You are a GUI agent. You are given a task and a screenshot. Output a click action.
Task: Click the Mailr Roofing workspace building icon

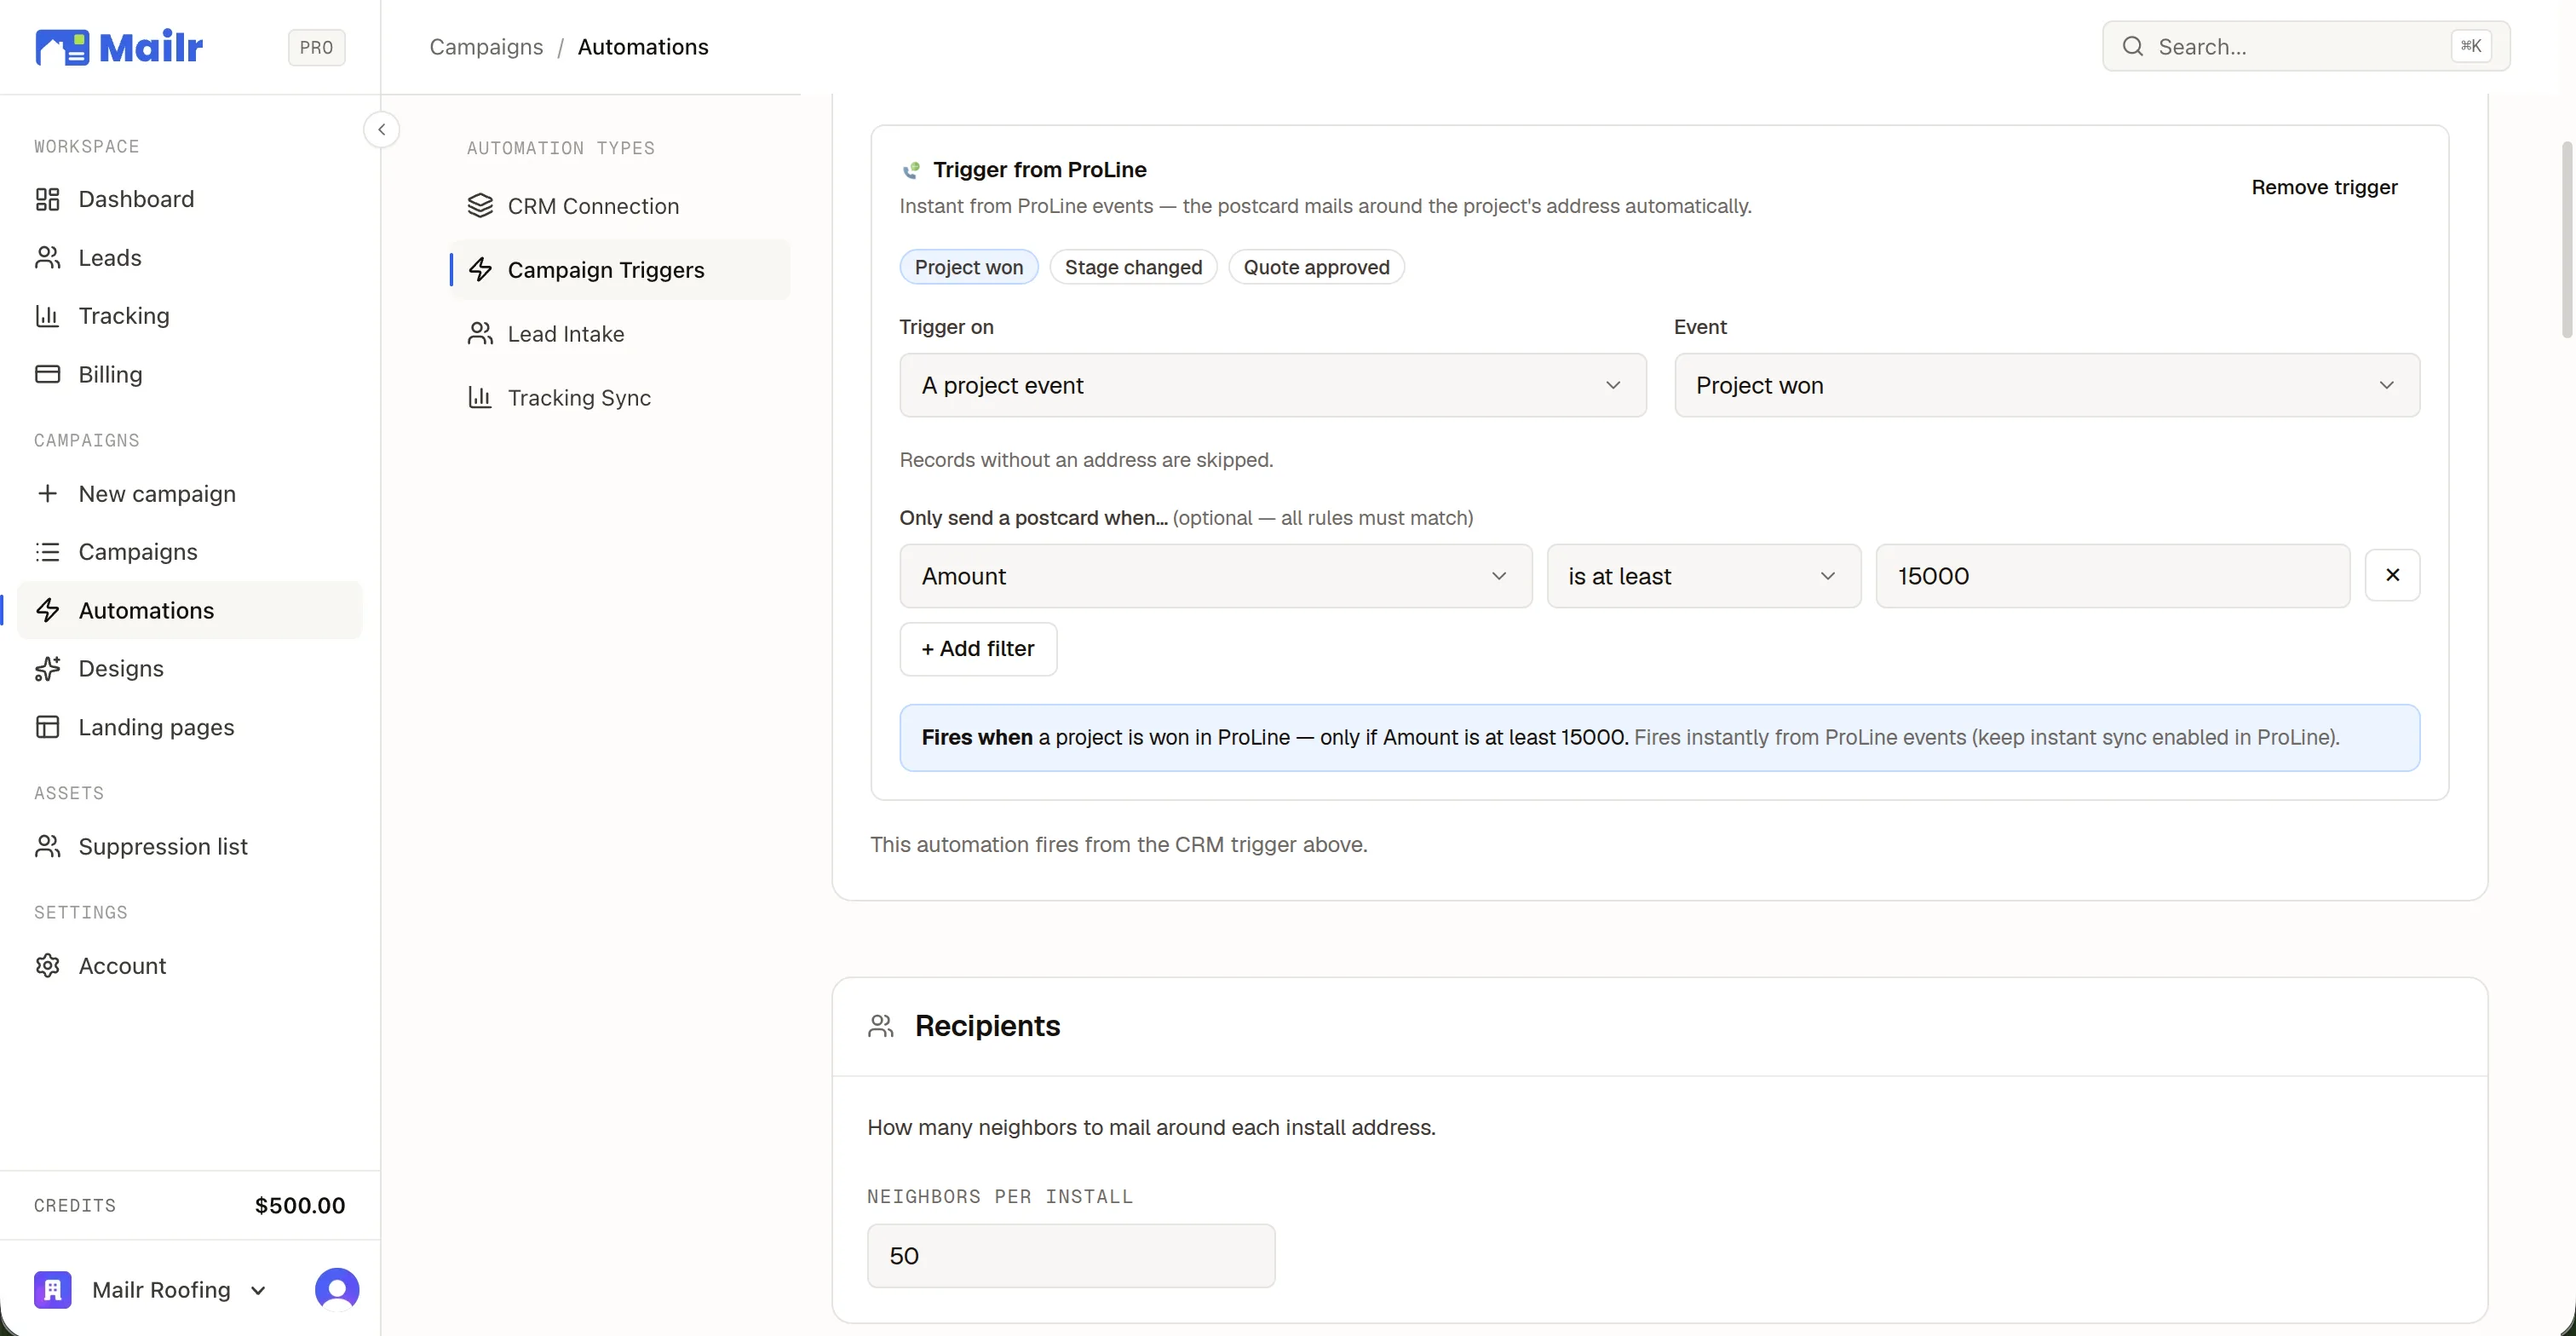pos(53,1290)
